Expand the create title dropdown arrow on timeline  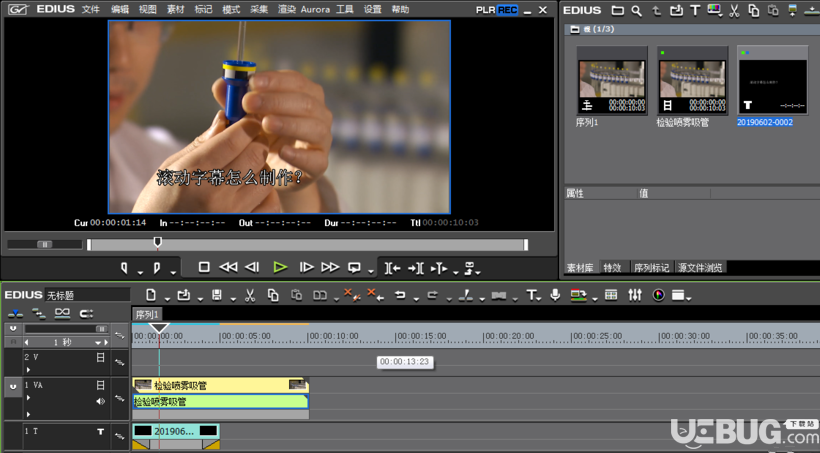pos(539,299)
